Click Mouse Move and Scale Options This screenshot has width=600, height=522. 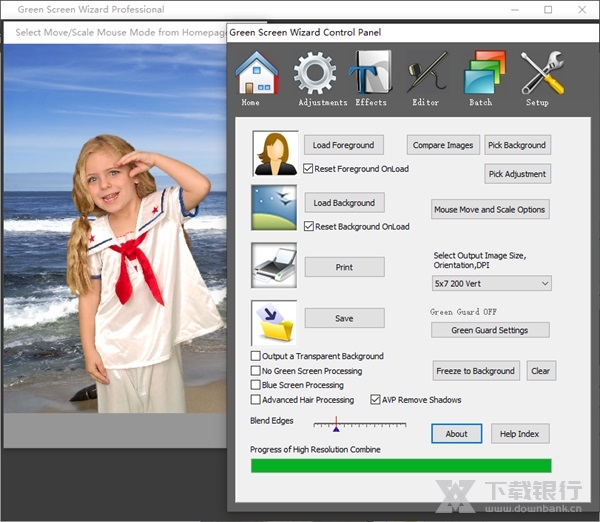(490, 210)
